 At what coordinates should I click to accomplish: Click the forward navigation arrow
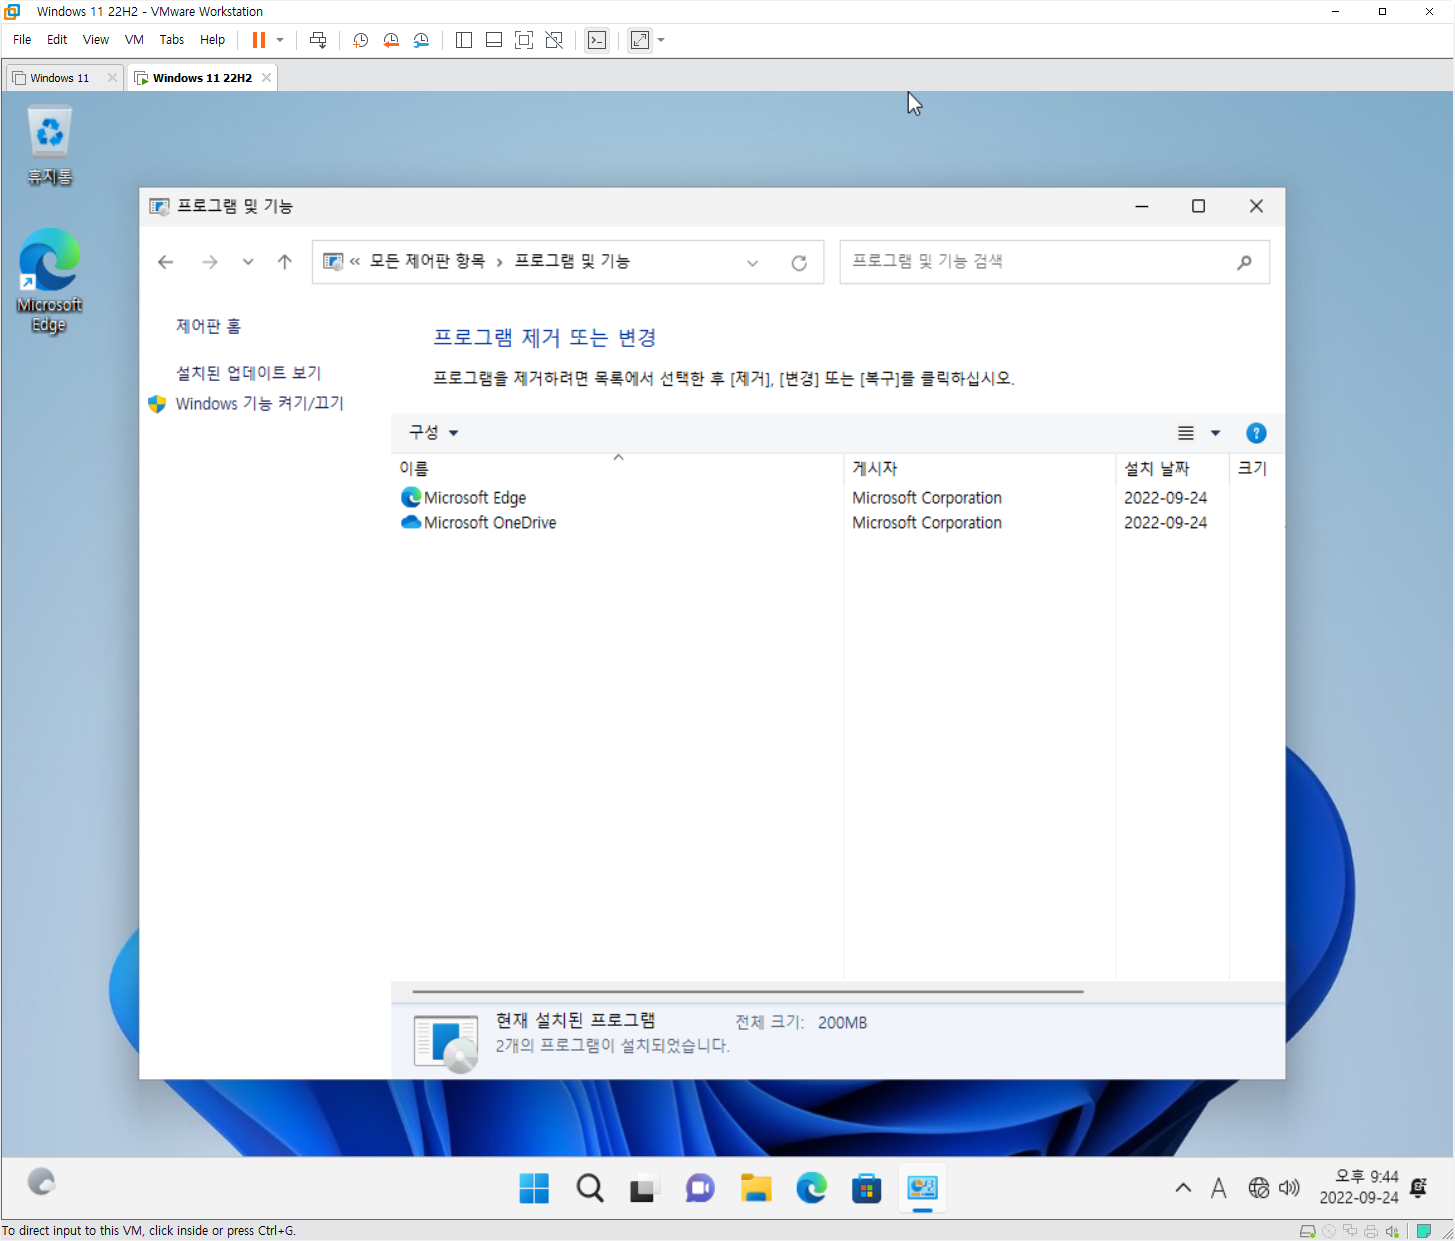[x=210, y=262]
